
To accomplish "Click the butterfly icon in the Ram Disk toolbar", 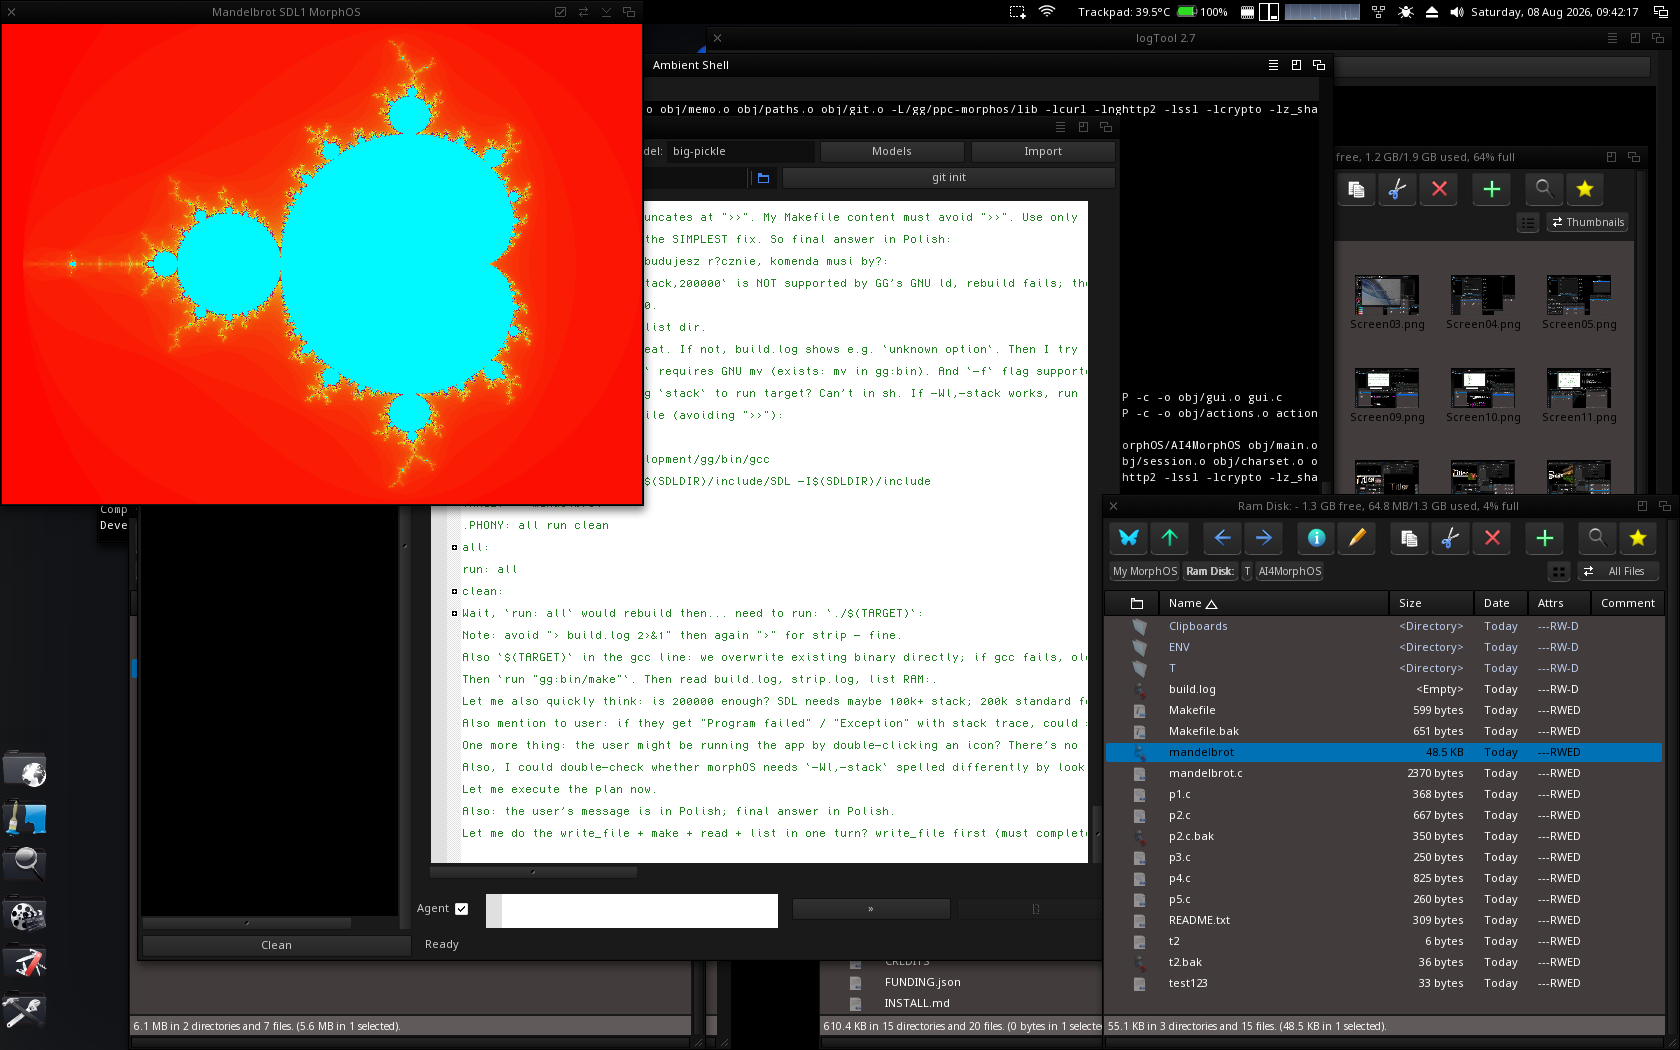I will pos(1129,538).
